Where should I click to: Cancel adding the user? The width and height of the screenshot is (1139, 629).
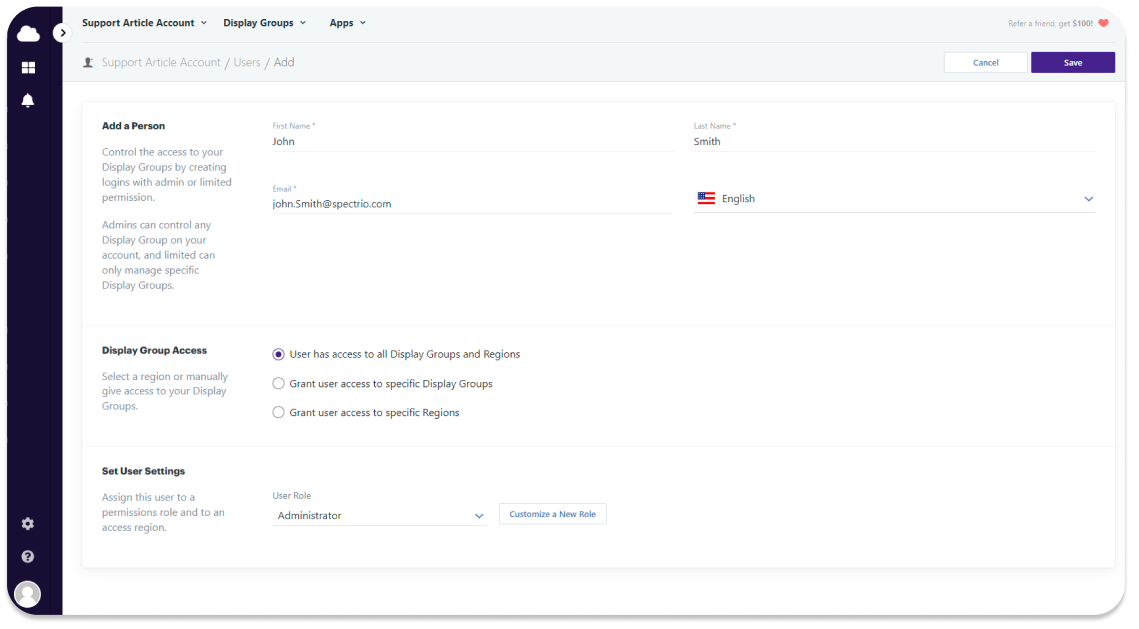(x=986, y=62)
